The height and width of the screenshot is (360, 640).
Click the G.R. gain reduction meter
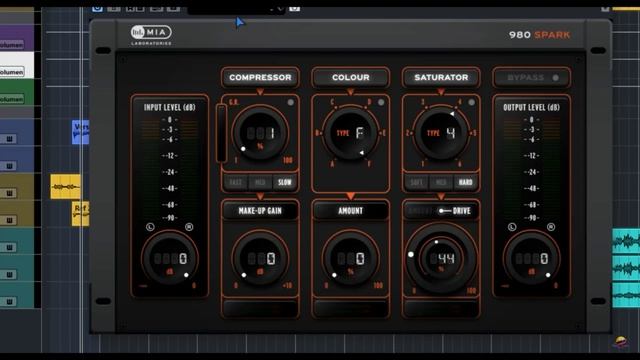(221, 133)
